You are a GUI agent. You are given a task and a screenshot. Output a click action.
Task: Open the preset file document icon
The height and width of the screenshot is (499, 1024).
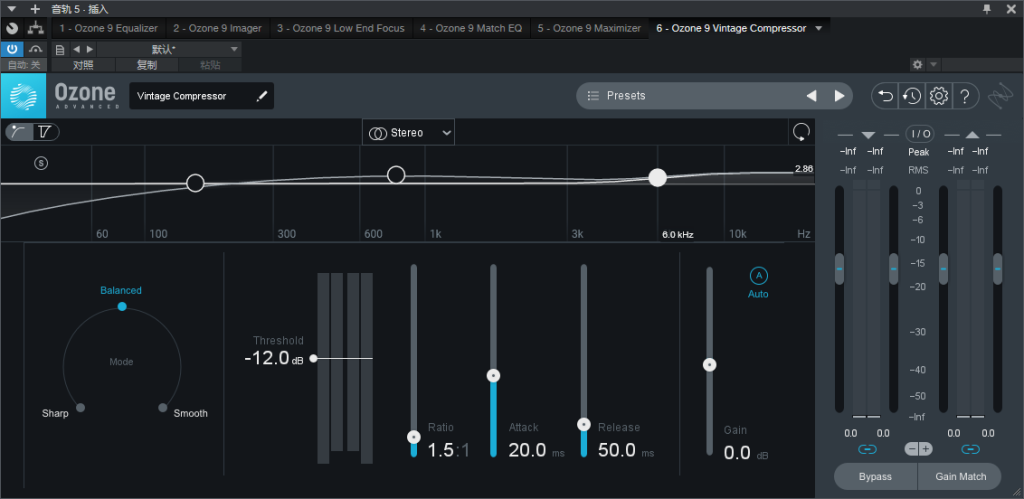[60, 49]
